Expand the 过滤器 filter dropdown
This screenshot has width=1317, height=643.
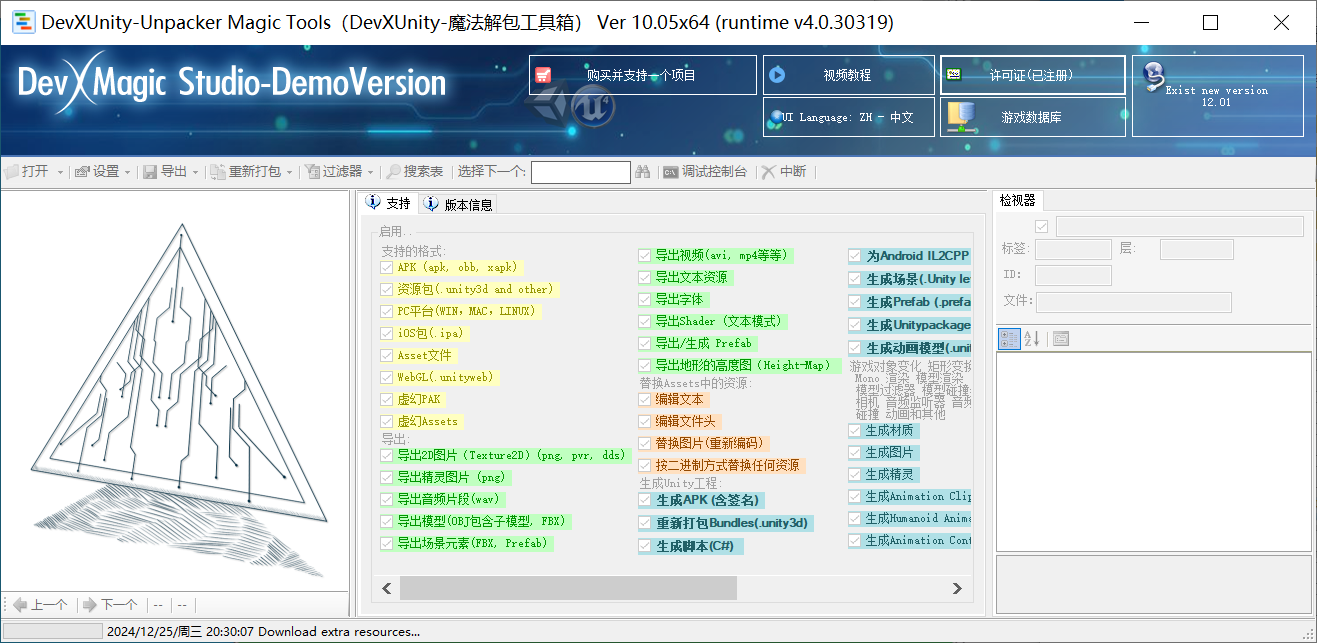[x=371, y=172]
